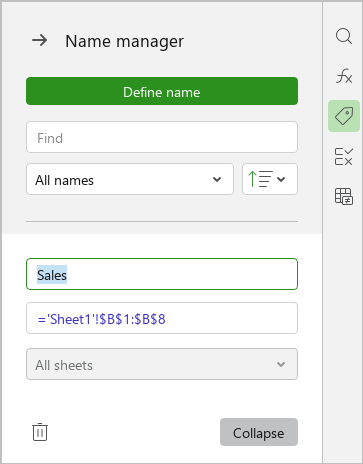Click the ='Sheet1'!$B$1:$B$8 range field
Viewport: 363px width, 464px height.
[162, 318]
